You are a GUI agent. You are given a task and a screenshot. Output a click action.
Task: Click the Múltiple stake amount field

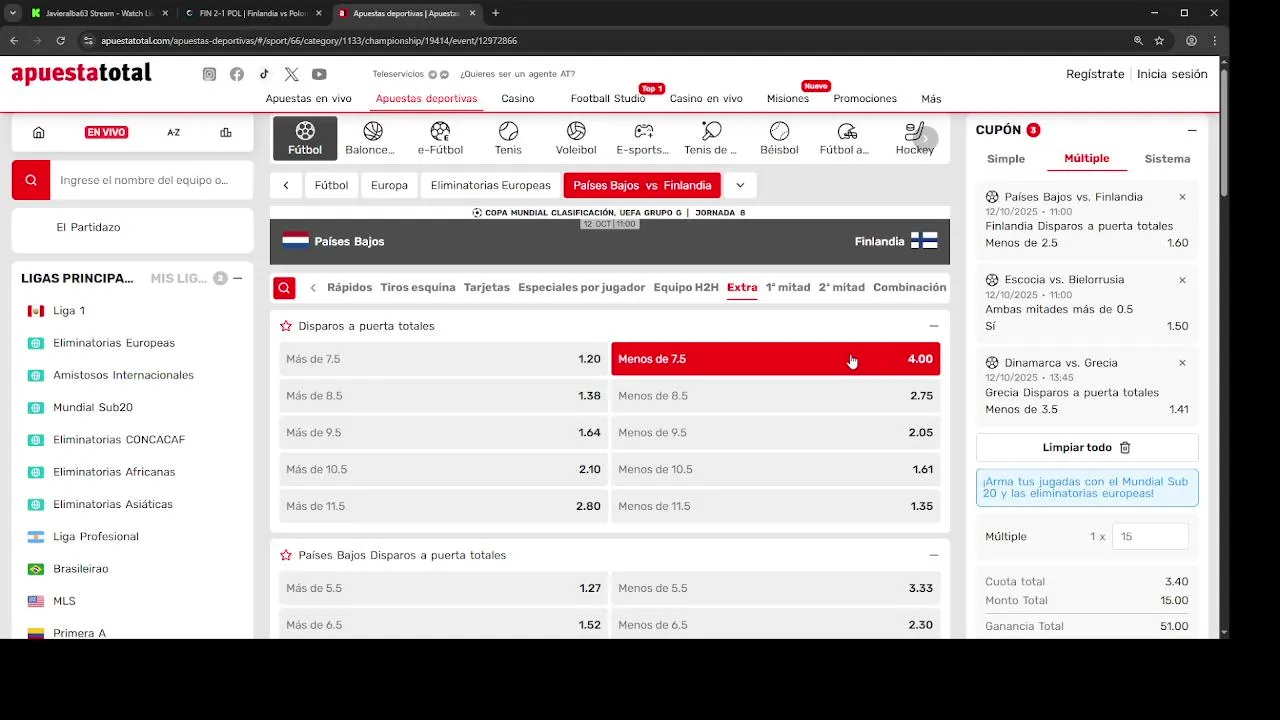tap(1150, 537)
